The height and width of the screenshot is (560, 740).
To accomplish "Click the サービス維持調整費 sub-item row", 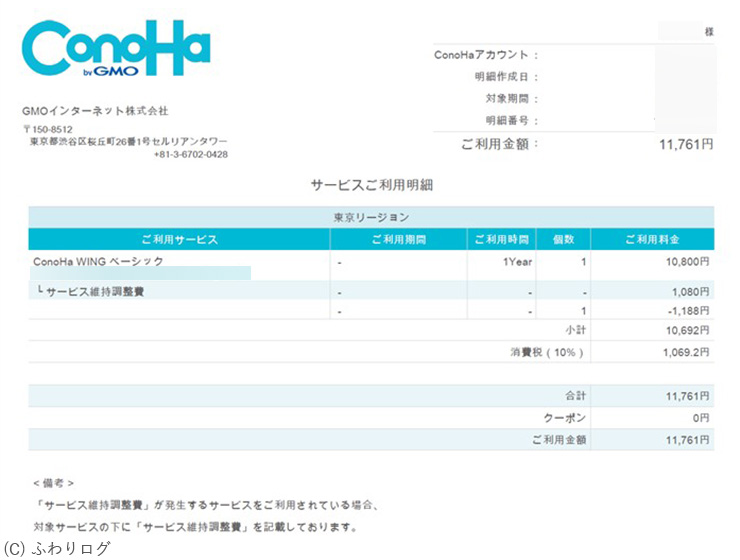I will (x=94, y=292).
